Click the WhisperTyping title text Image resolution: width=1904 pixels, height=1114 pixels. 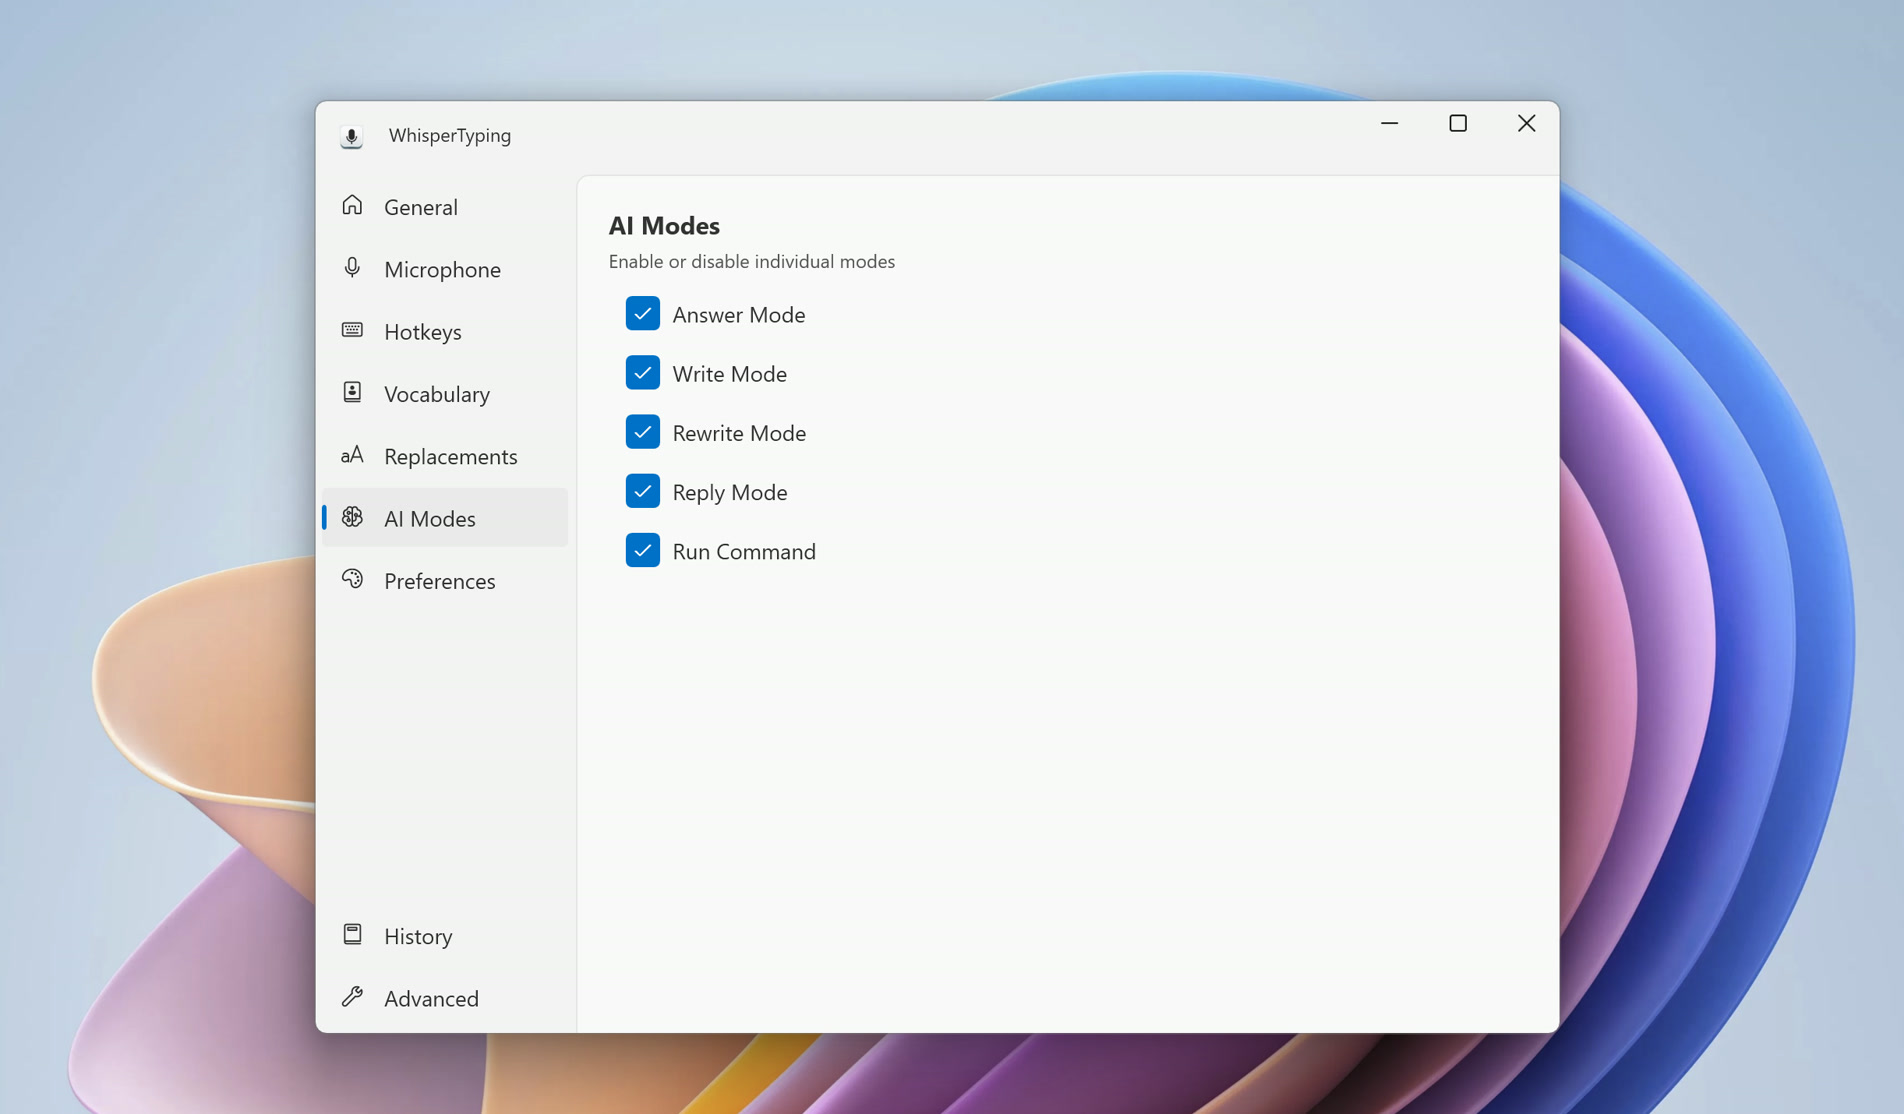coord(451,135)
